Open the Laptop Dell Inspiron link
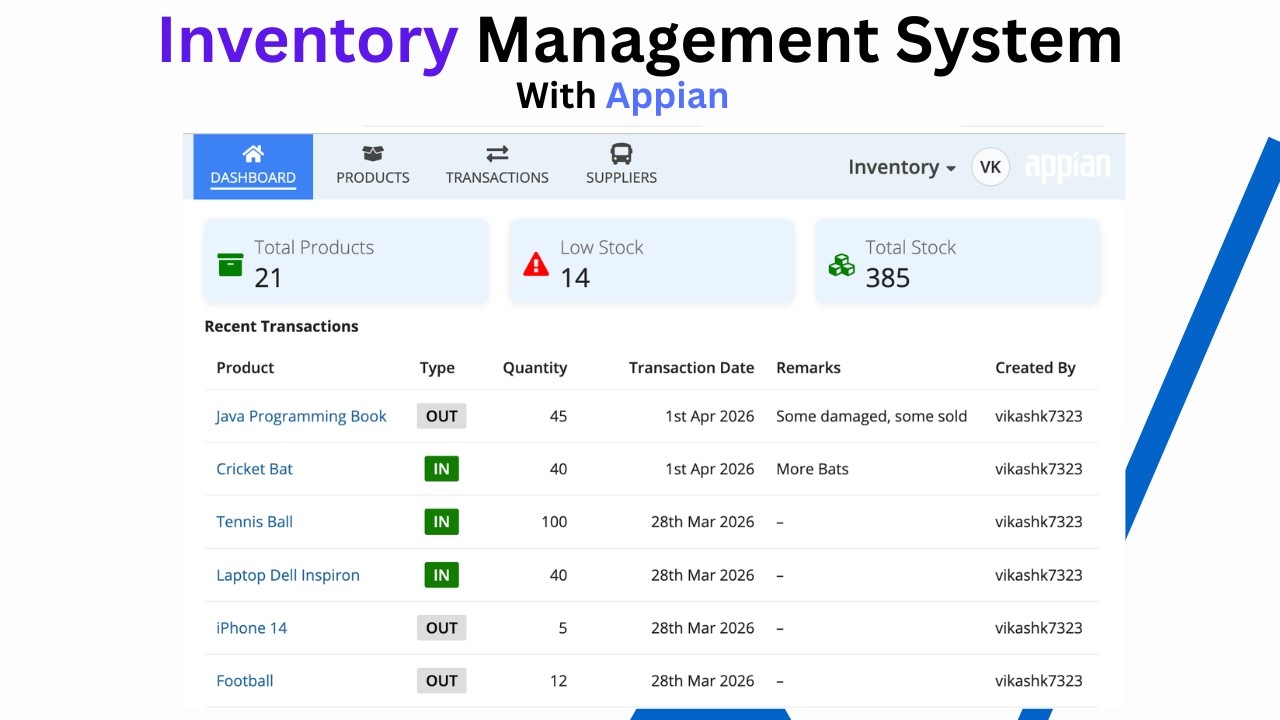This screenshot has width=1280, height=720. [288, 575]
